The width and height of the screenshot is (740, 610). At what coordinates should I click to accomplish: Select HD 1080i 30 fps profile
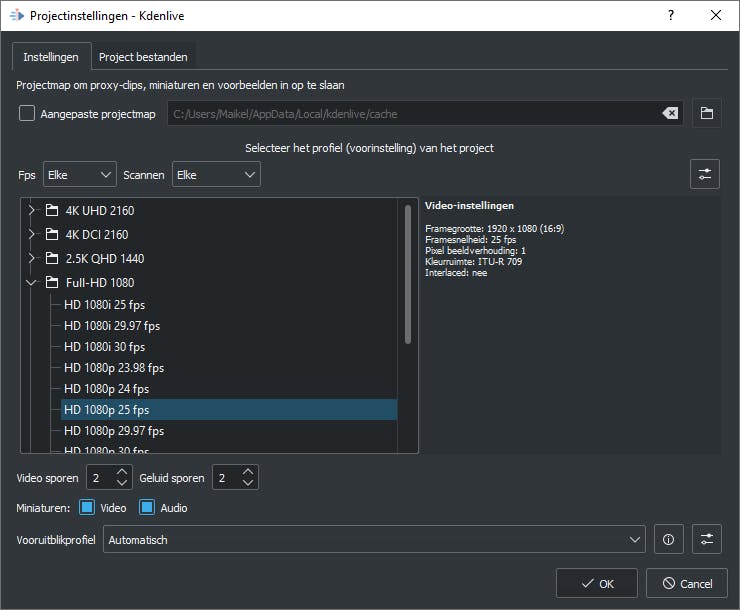pyautogui.click(x=230, y=347)
